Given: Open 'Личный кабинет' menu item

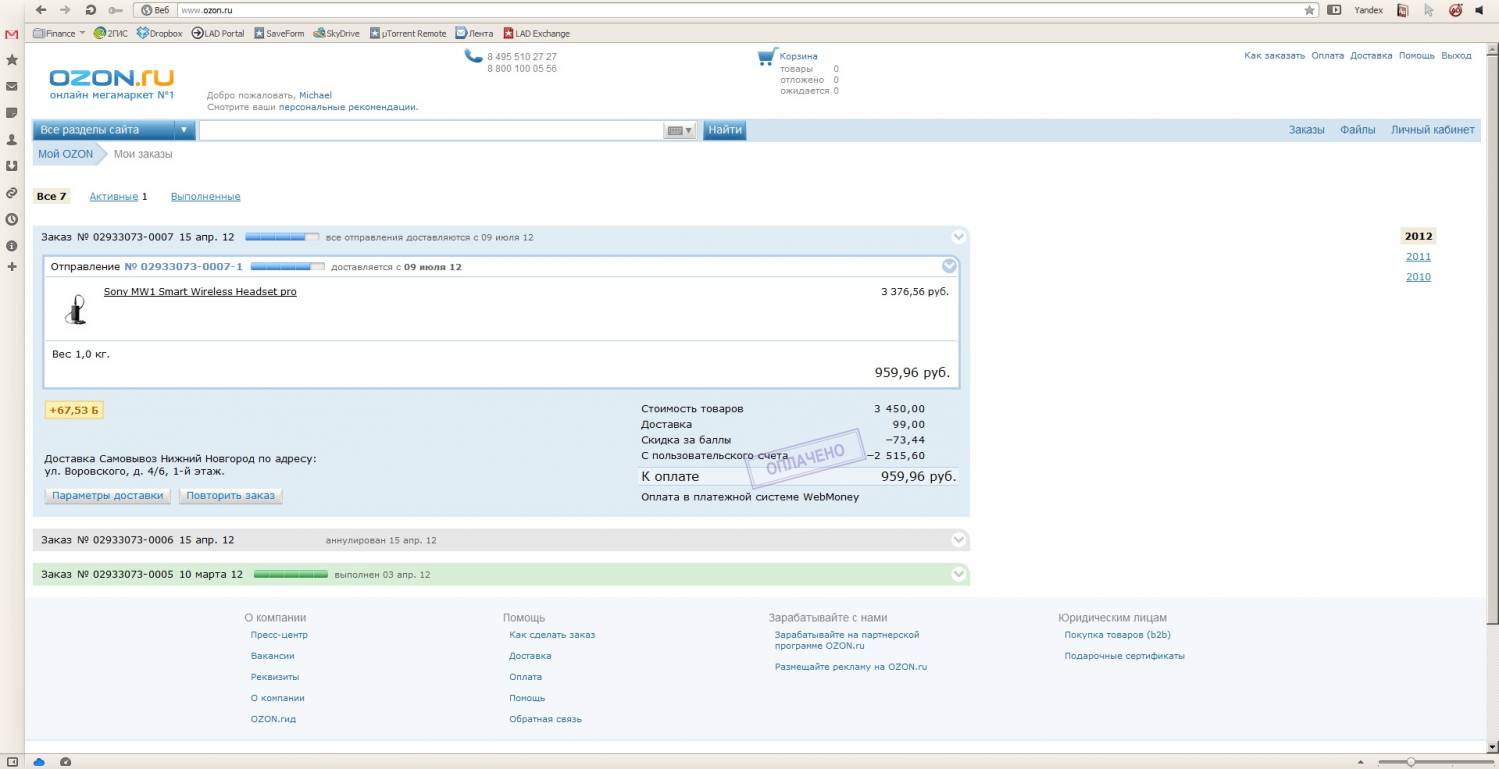Looking at the screenshot, I should pyautogui.click(x=1432, y=130).
